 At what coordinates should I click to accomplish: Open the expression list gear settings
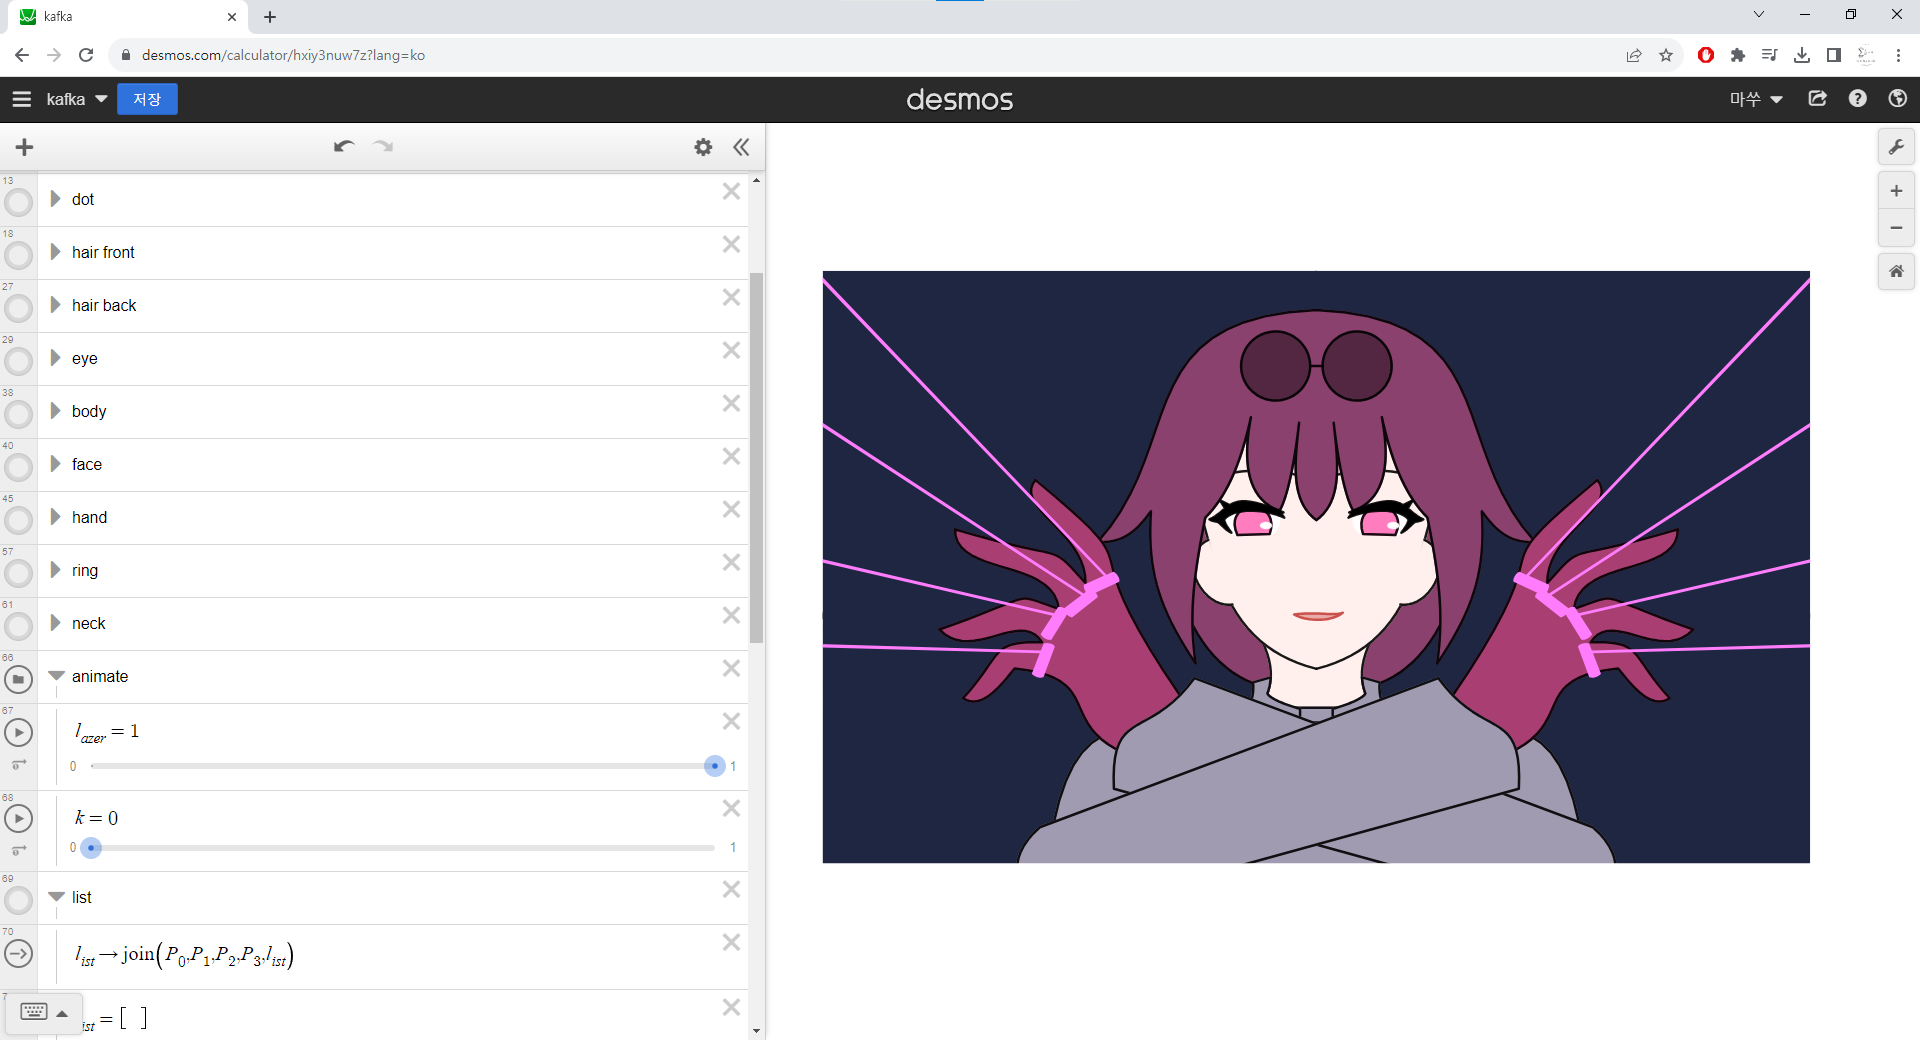click(703, 147)
